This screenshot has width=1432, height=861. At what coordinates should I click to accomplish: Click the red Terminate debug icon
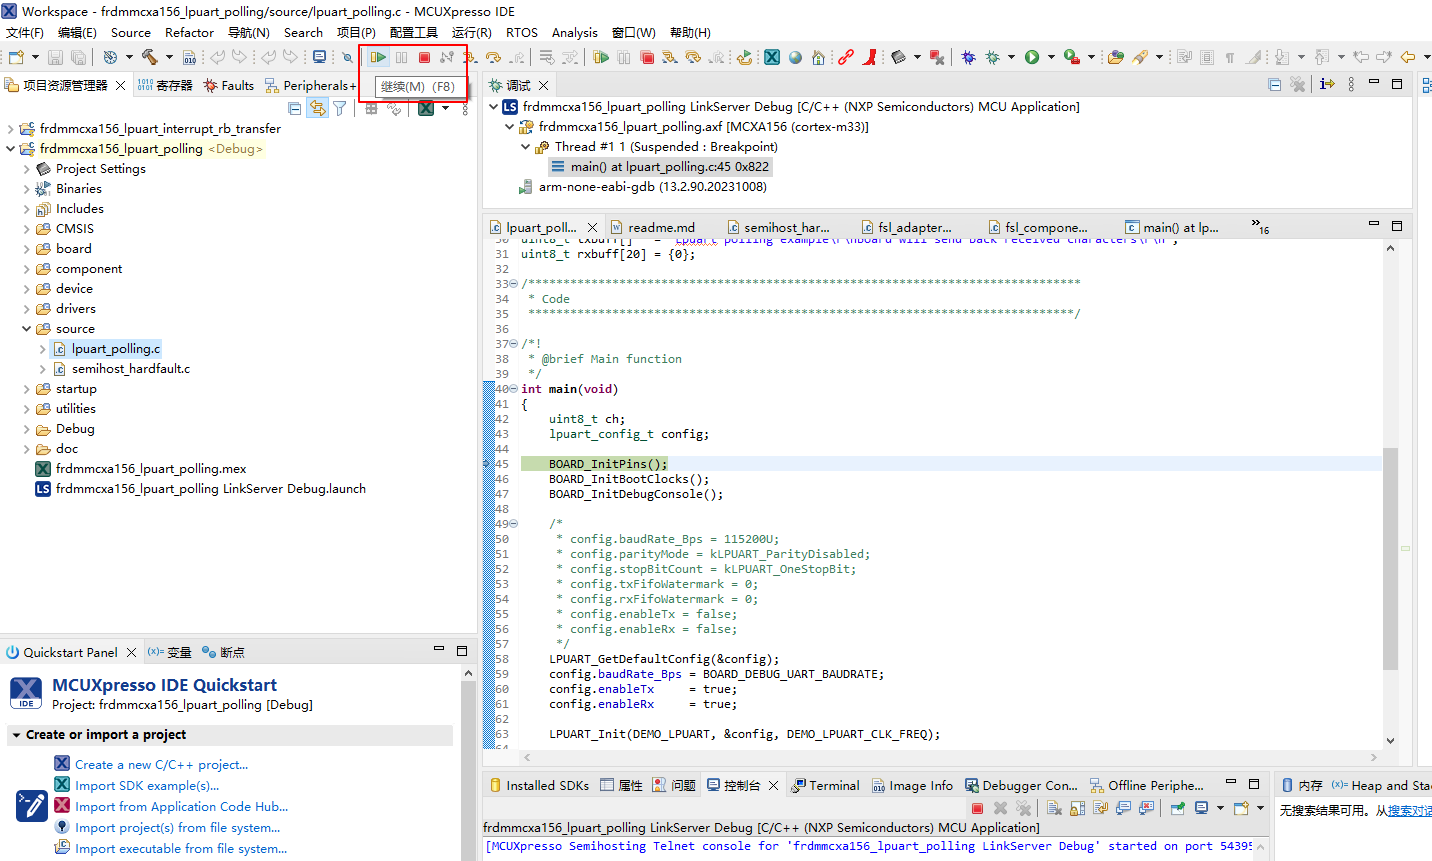pos(424,57)
